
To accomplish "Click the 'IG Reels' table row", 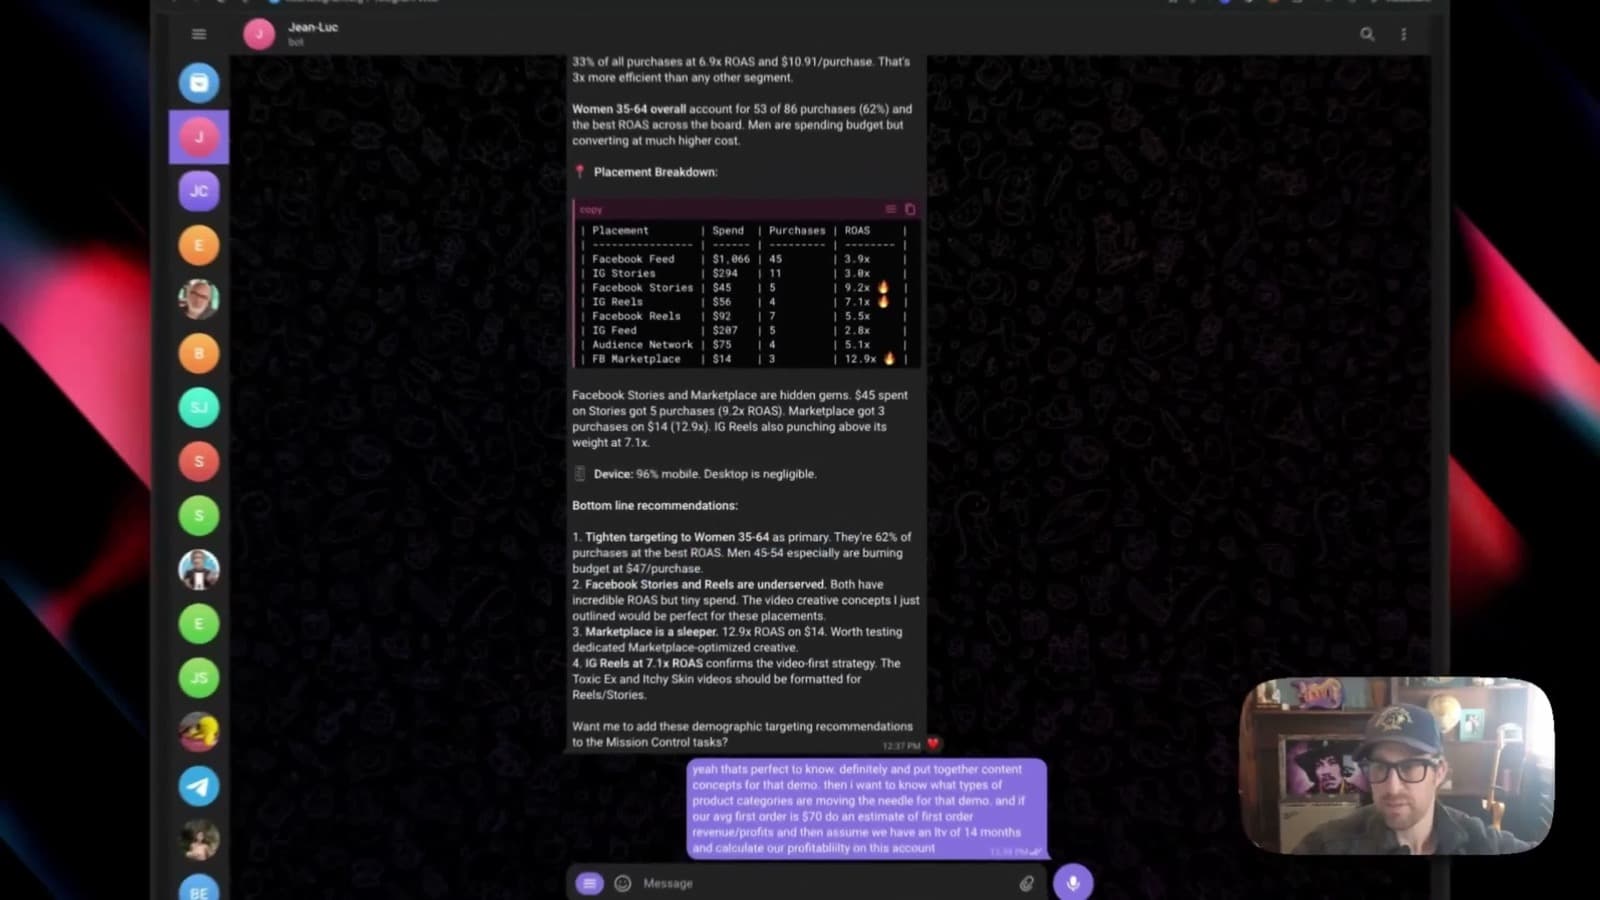I will tap(744, 301).
